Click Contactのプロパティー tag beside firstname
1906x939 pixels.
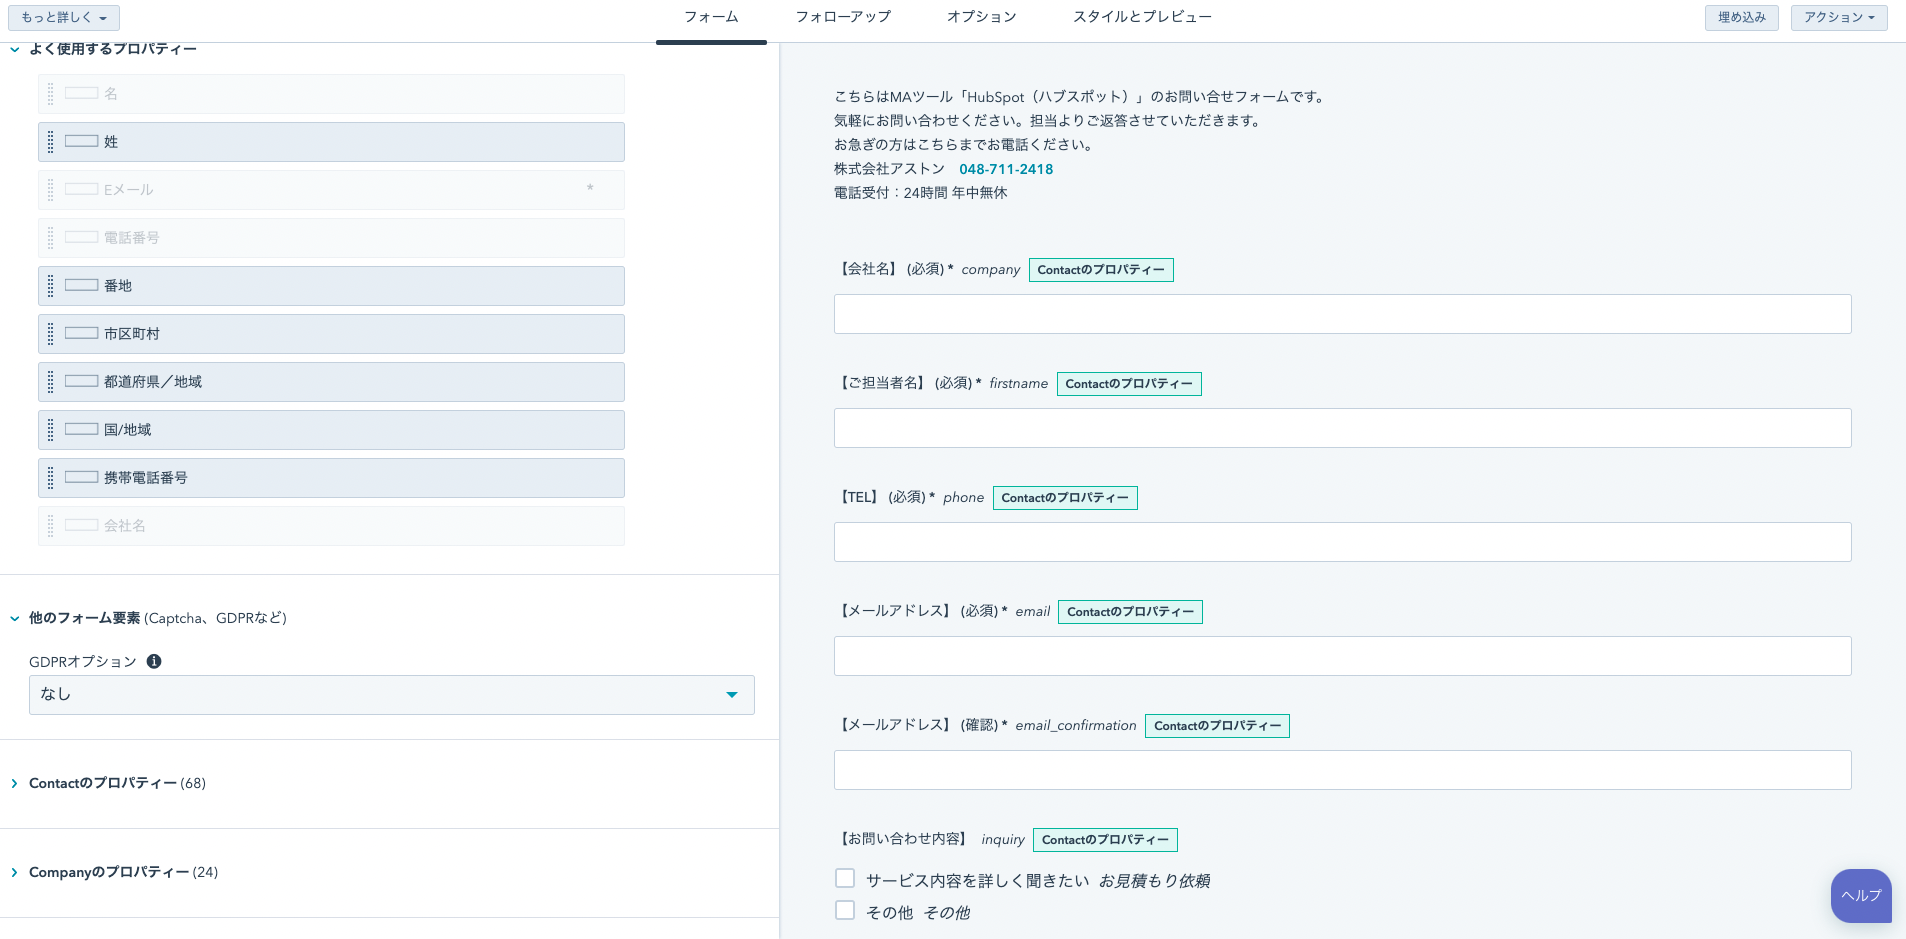1129,384
